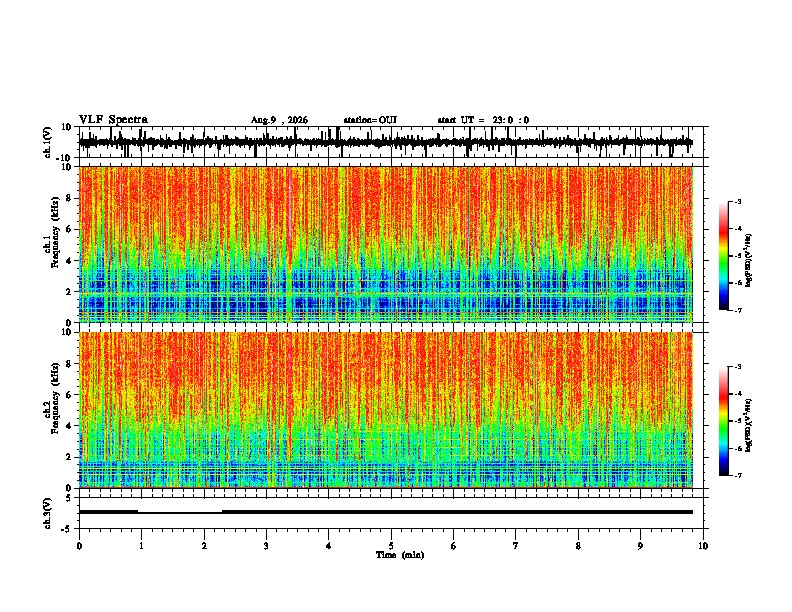
Task: Click the "8" tick on the Time axis
Action: tap(578, 546)
